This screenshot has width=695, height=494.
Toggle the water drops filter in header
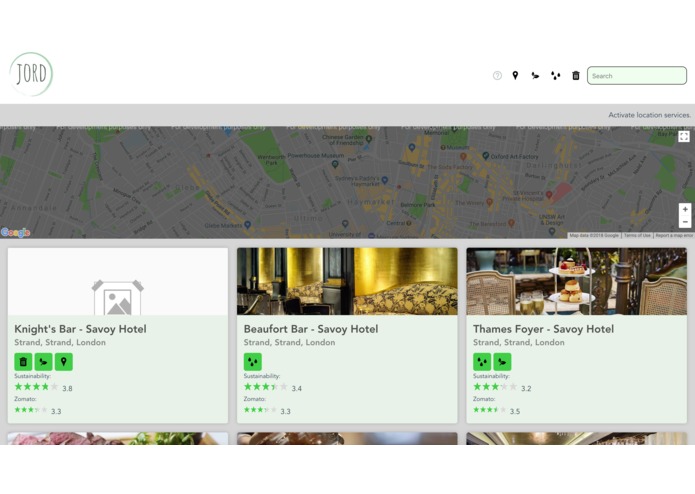[x=555, y=76]
